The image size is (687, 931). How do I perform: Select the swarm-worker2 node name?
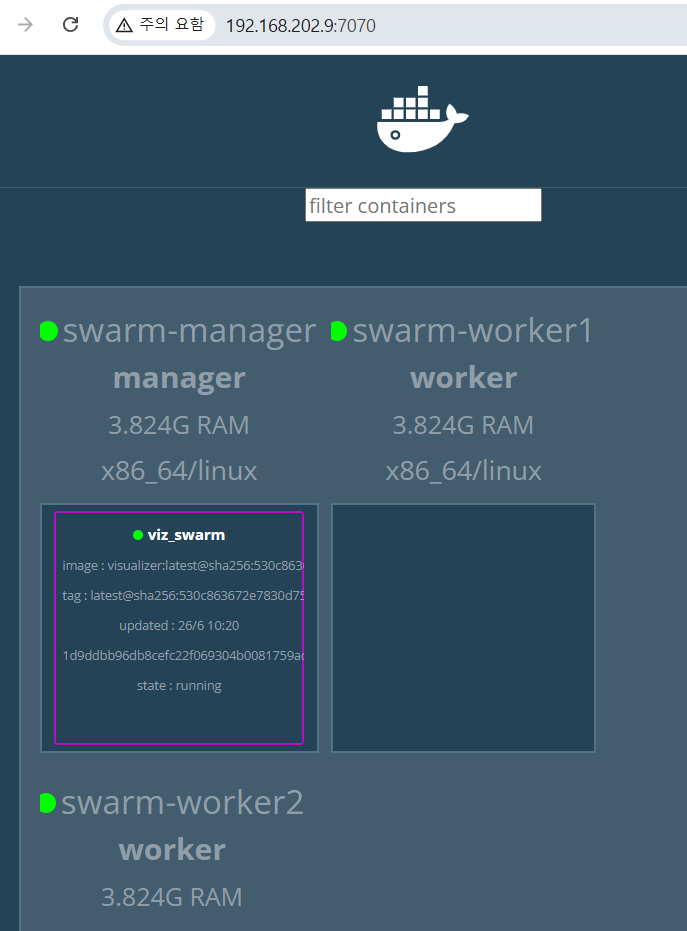[182, 802]
